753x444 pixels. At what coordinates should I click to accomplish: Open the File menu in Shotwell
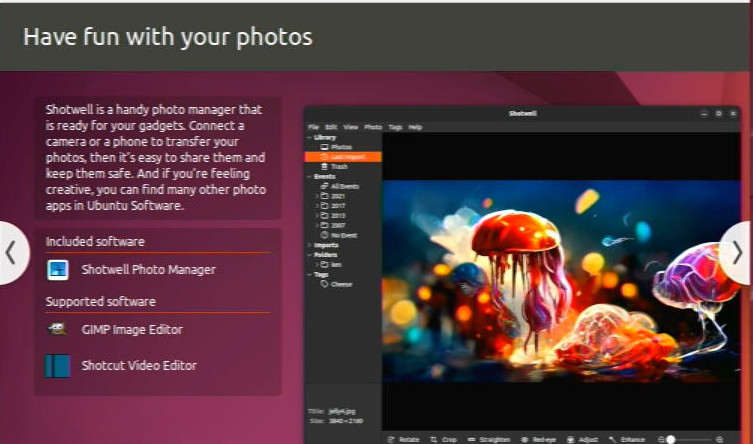tap(313, 127)
